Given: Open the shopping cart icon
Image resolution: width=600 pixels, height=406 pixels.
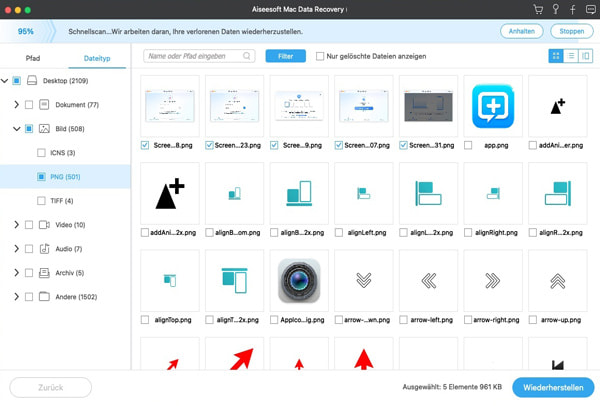Looking at the screenshot, I should (538, 10).
